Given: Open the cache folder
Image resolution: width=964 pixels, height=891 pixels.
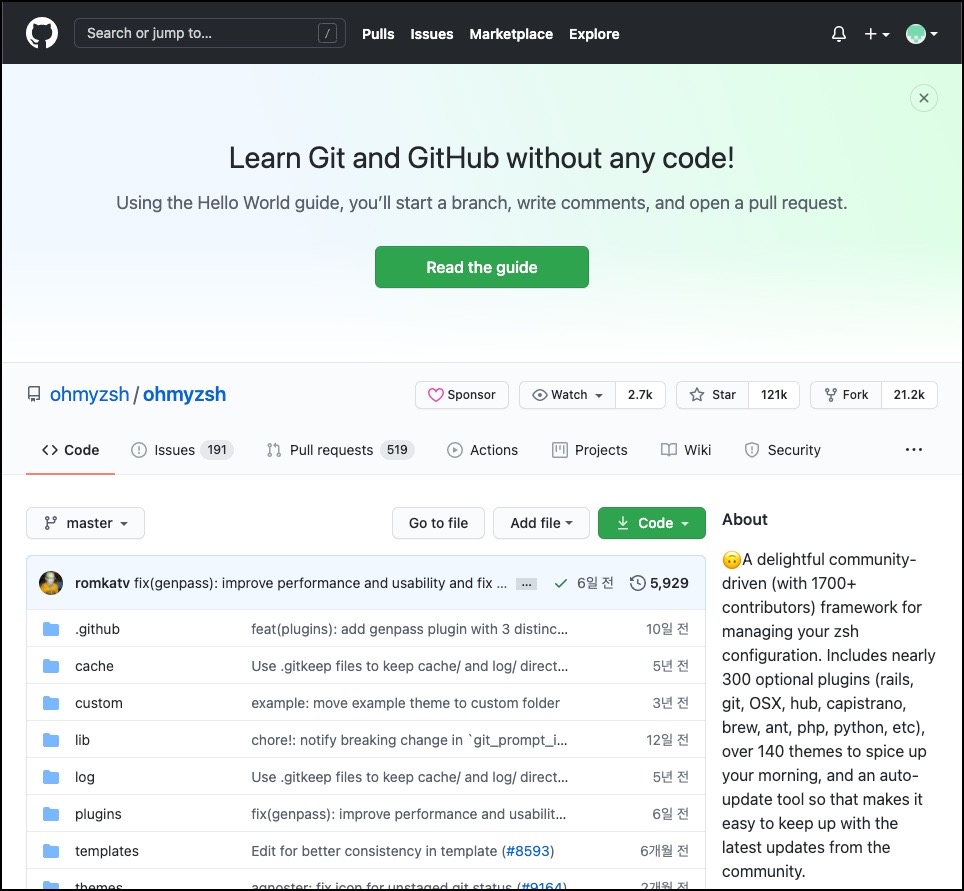Looking at the screenshot, I should (94, 666).
